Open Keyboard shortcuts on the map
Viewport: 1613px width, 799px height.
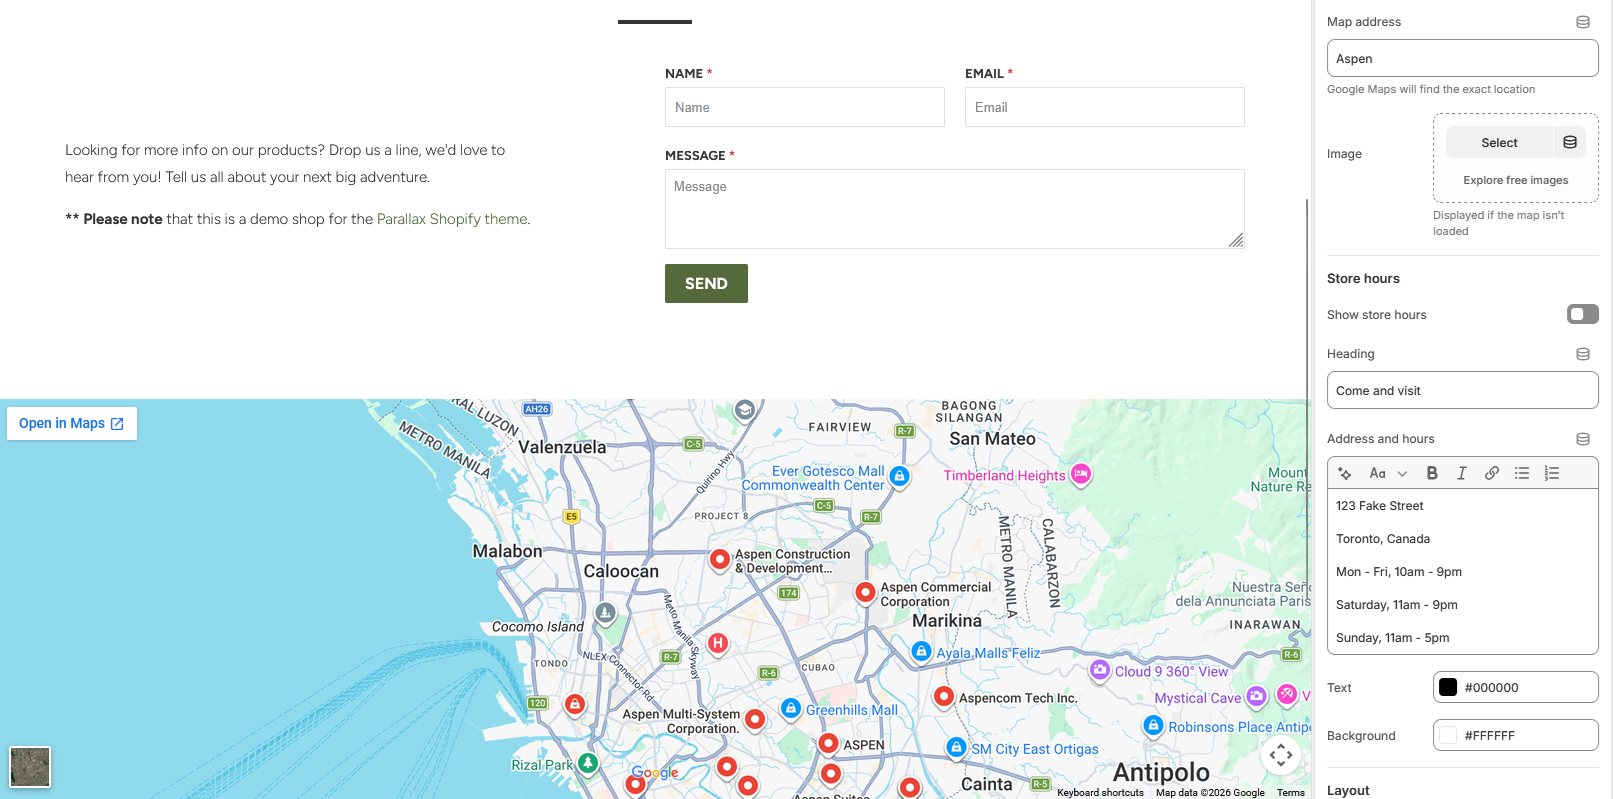tap(1100, 792)
